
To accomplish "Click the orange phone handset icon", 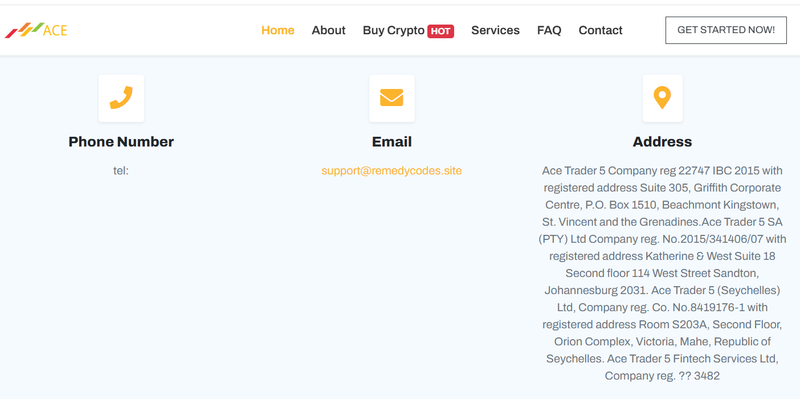I will click(x=121, y=97).
